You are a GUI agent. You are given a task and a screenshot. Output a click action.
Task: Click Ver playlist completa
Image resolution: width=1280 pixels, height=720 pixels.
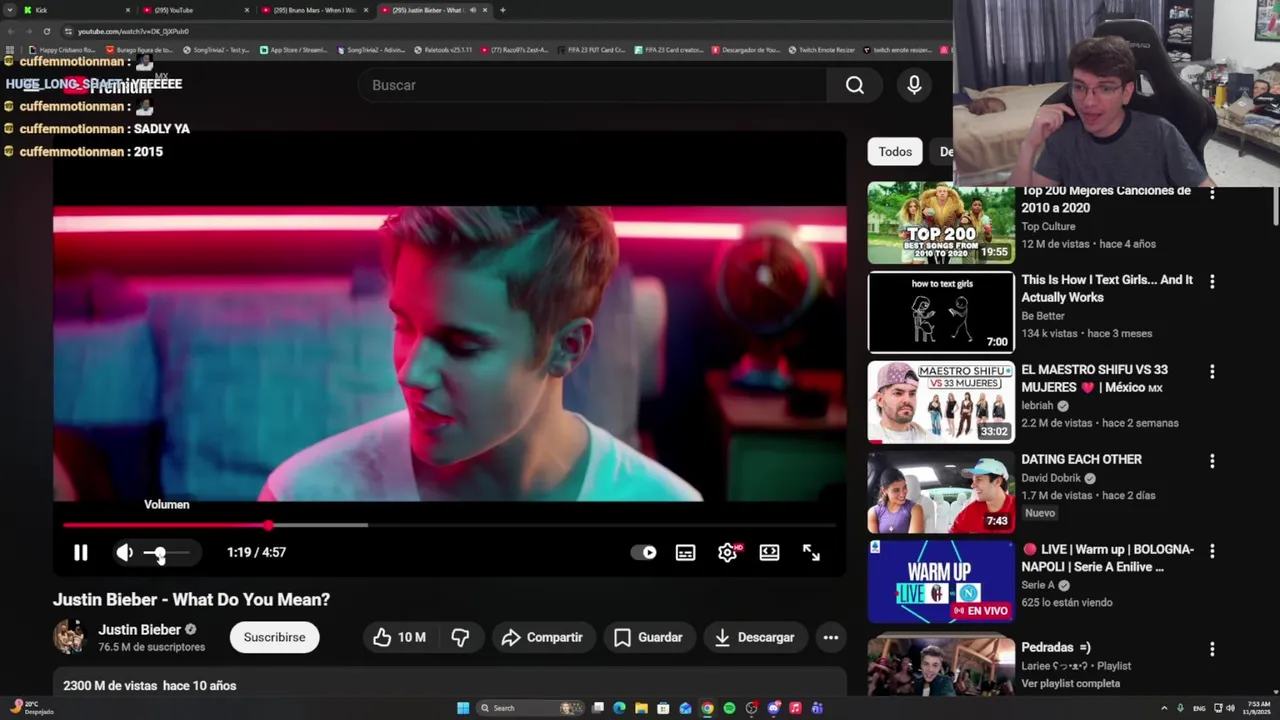(x=1070, y=683)
